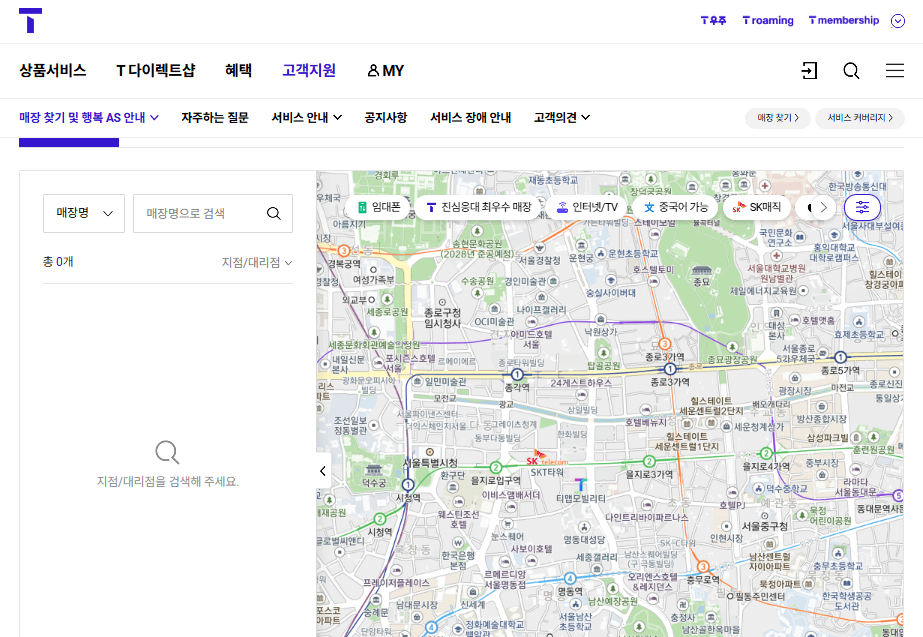Image resolution: width=923 pixels, height=637 pixels.
Task: Click the 총 0개 result count text
Action: (x=58, y=261)
